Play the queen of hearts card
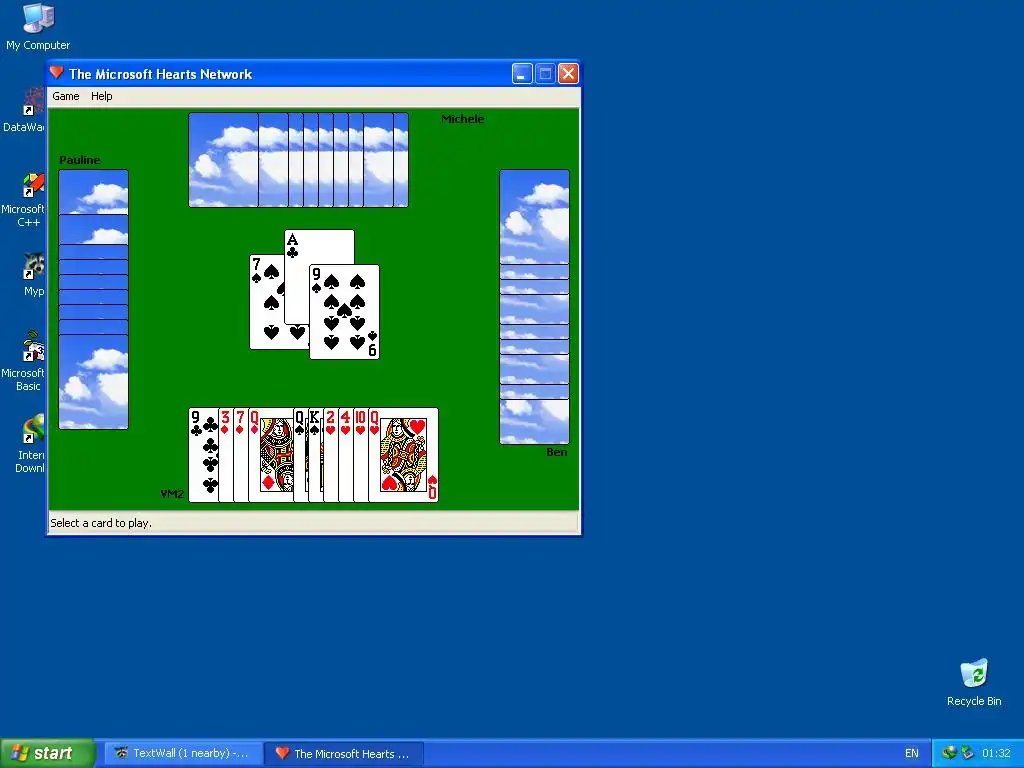The width and height of the screenshot is (1024, 768). [403, 455]
